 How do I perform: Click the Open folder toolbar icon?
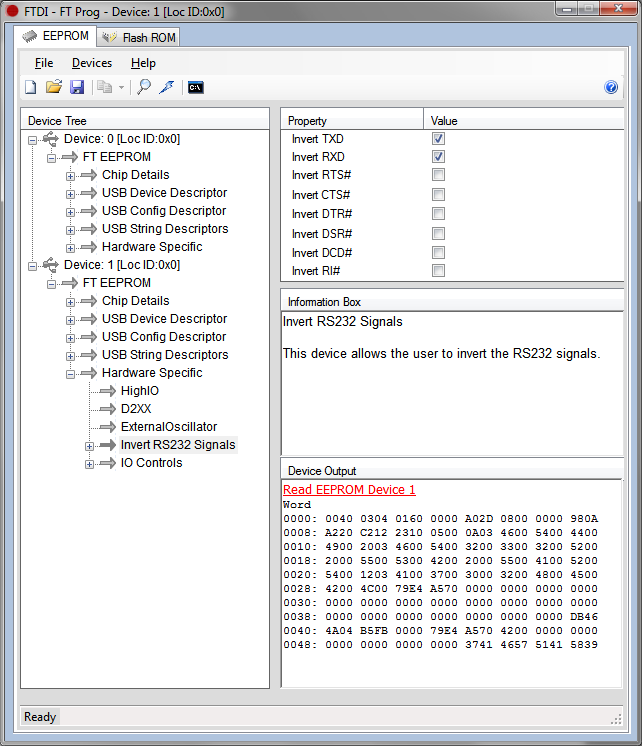point(54,87)
